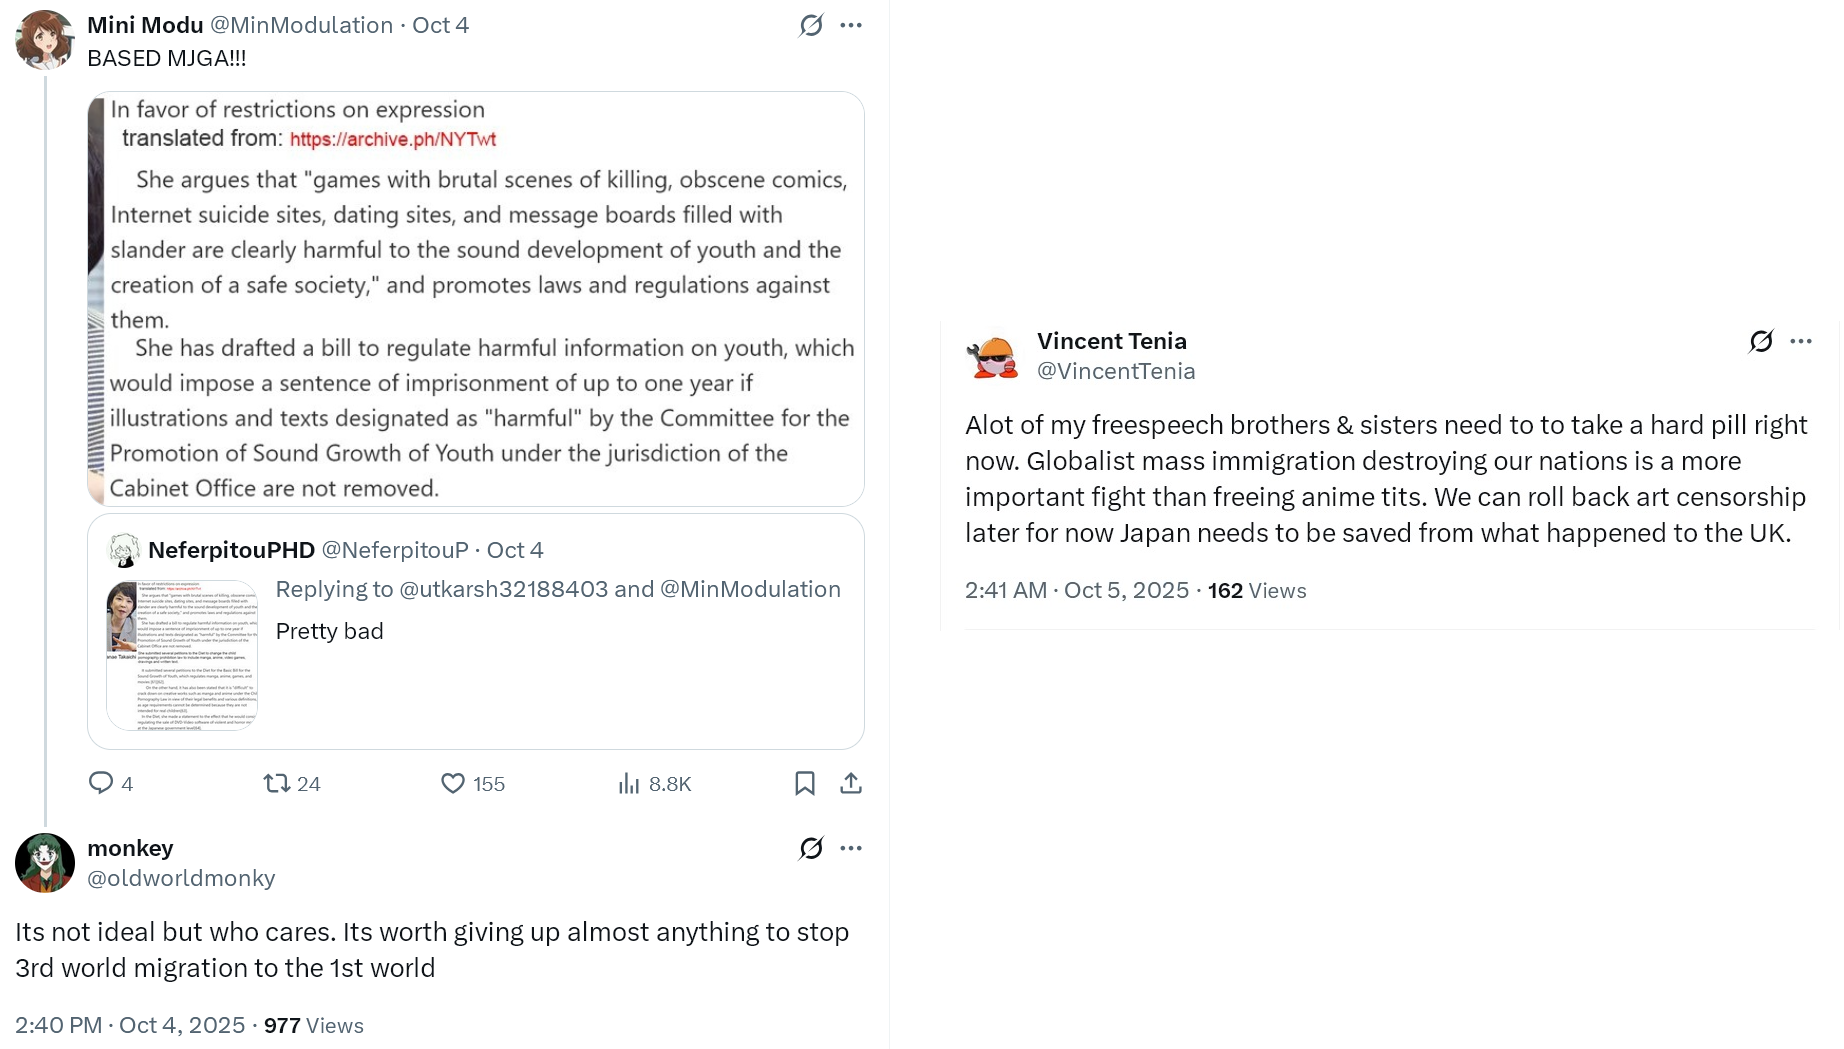Viewport: 1844px width, 1049px height.
Task: Like the post with 155 likes
Action: point(453,783)
